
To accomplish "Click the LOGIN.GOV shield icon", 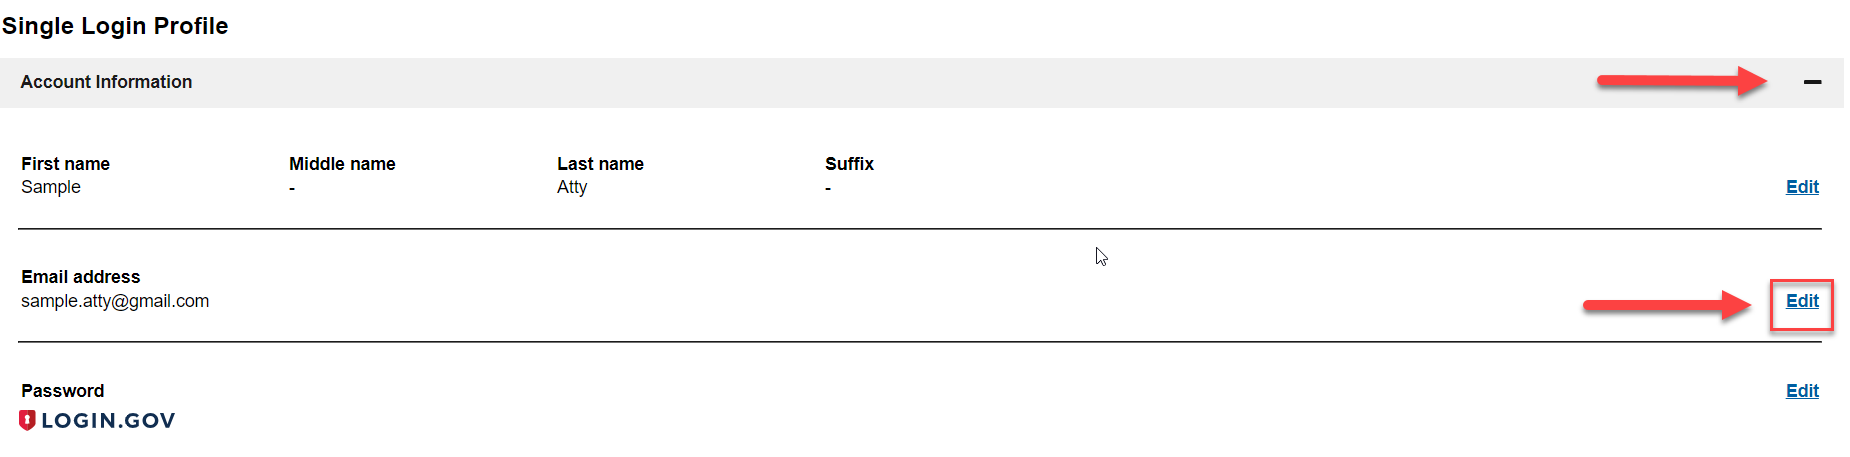I will click(28, 420).
